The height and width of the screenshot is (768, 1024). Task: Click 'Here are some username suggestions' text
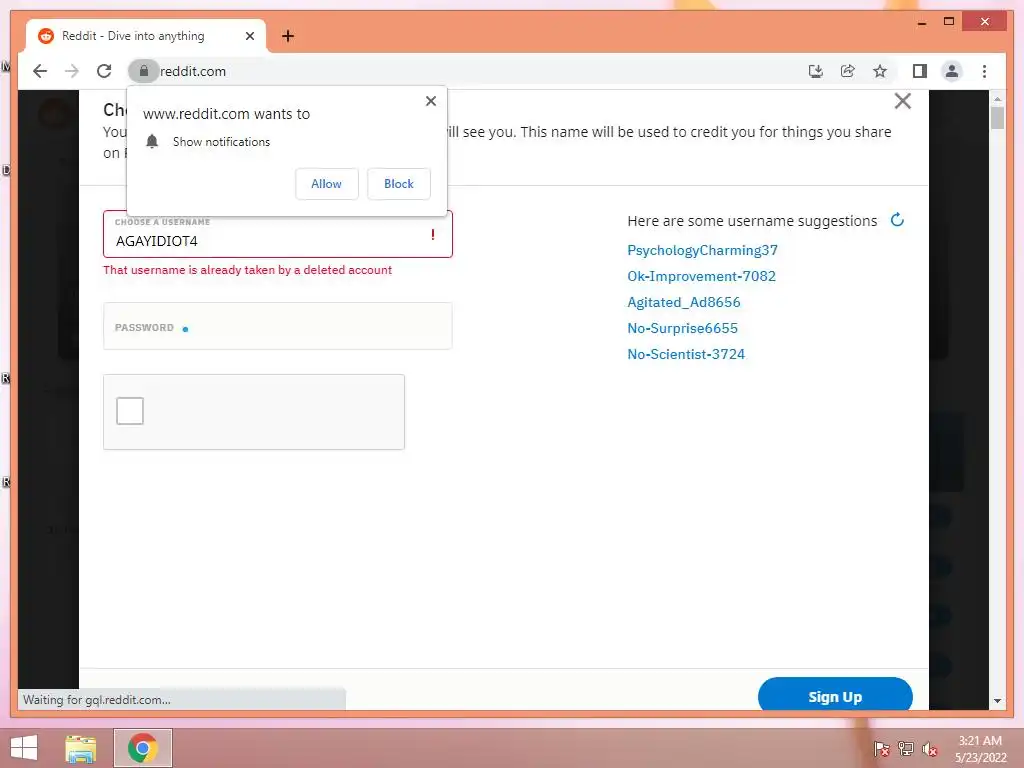752,221
